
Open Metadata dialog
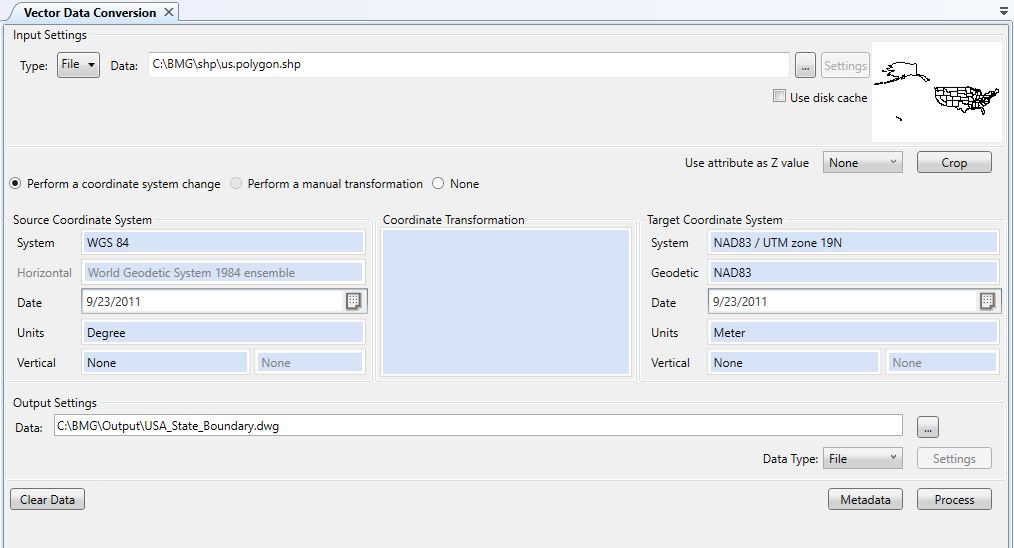tap(865, 499)
